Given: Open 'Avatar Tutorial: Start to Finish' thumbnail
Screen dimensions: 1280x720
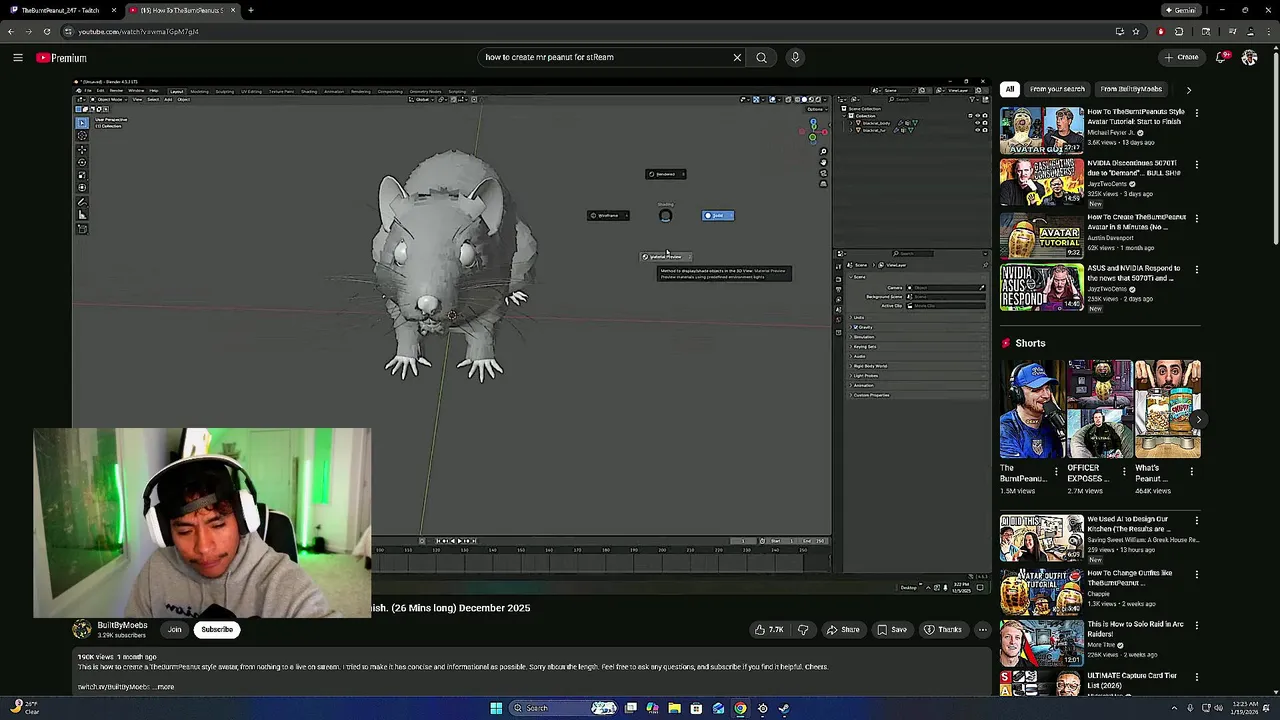Looking at the screenshot, I should click(1042, 131).
